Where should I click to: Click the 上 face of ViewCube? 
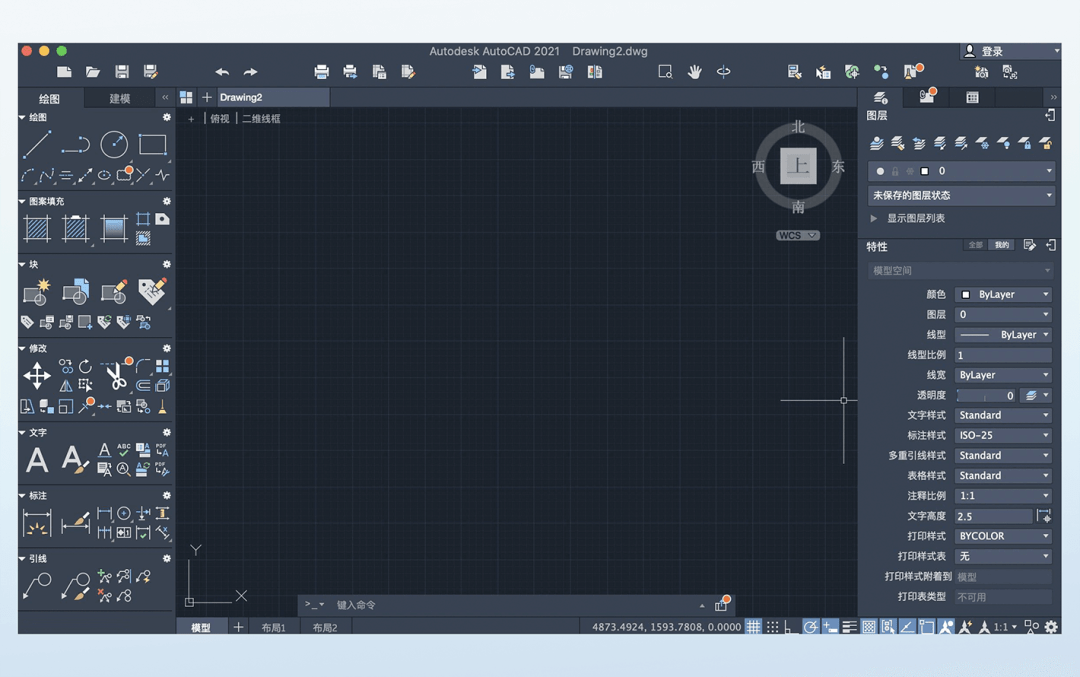coord(798,166)
